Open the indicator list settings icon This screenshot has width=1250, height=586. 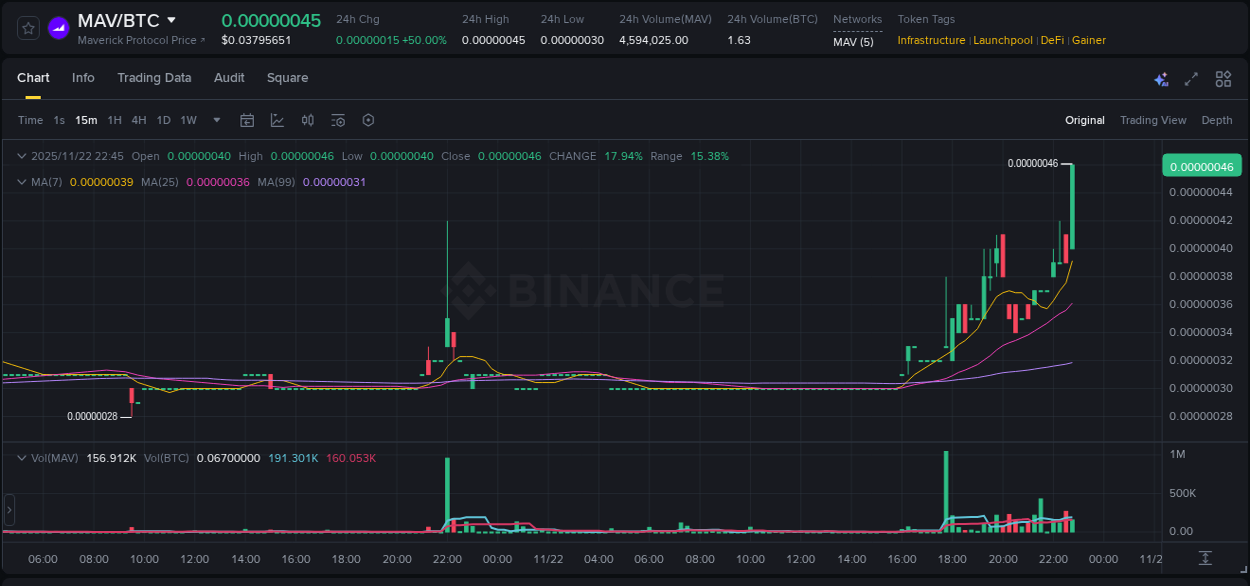point(338,120)
